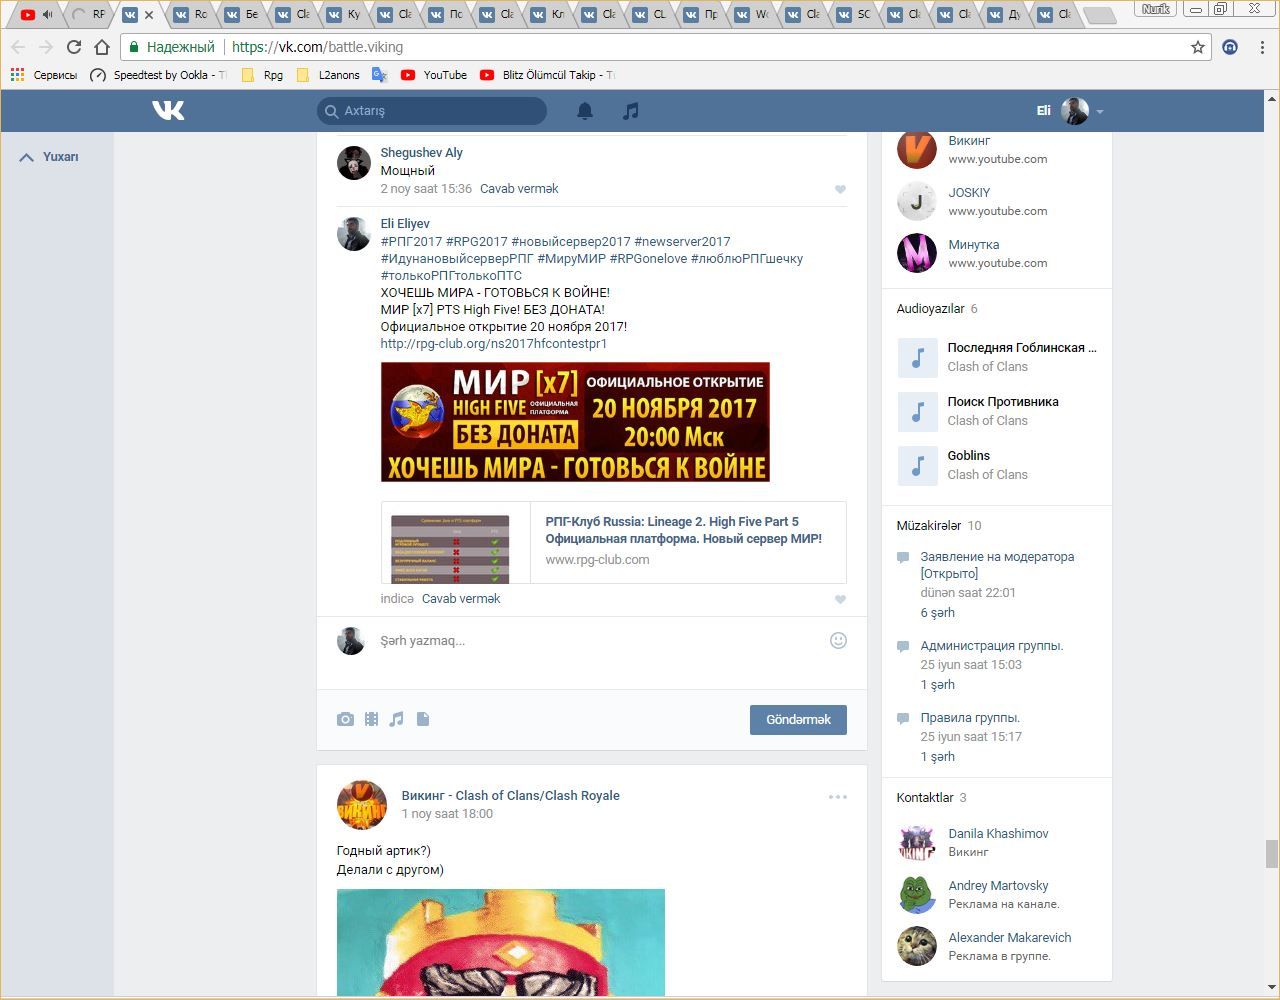1280x1000 pixels.
Task: Mute the YouTube tab via speaker icon
Action: pos(47,15)
